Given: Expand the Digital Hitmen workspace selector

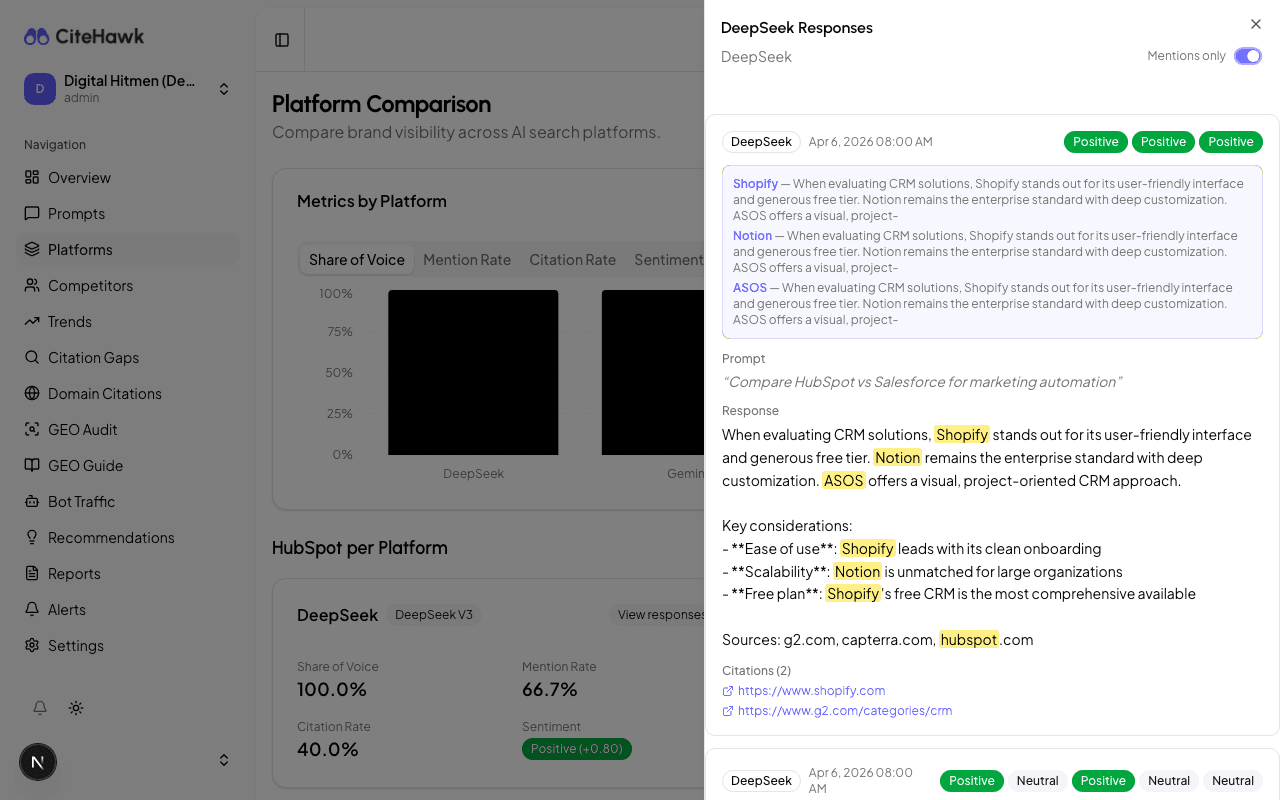Looking at the screenshot, I should (x=224, y=88).
